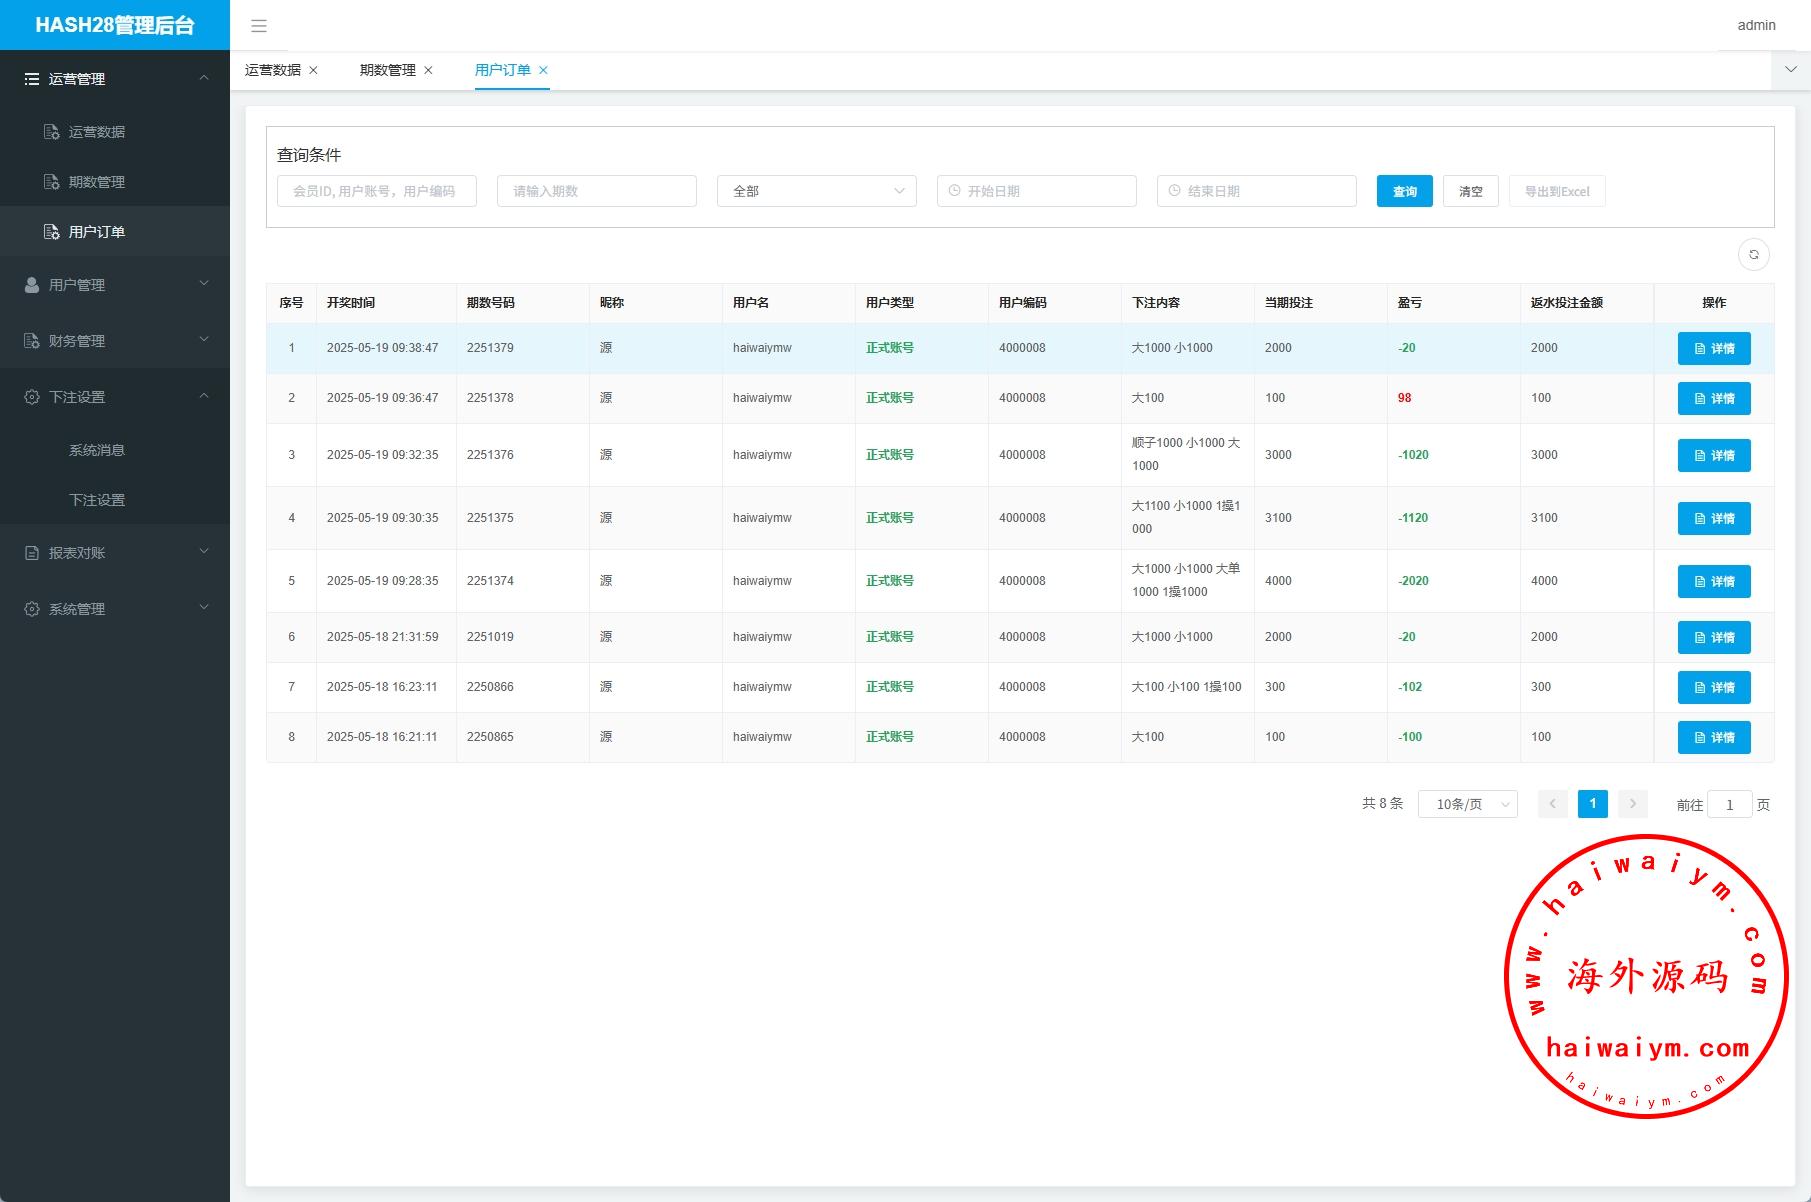Expand the 财务管理 sidebar menu
This screenshot has height=1202, width=1811.
click(115, 341)
